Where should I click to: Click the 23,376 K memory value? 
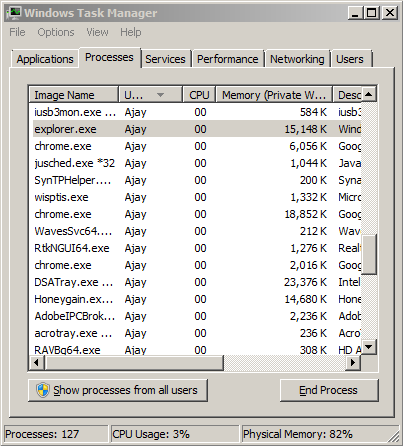306,282
